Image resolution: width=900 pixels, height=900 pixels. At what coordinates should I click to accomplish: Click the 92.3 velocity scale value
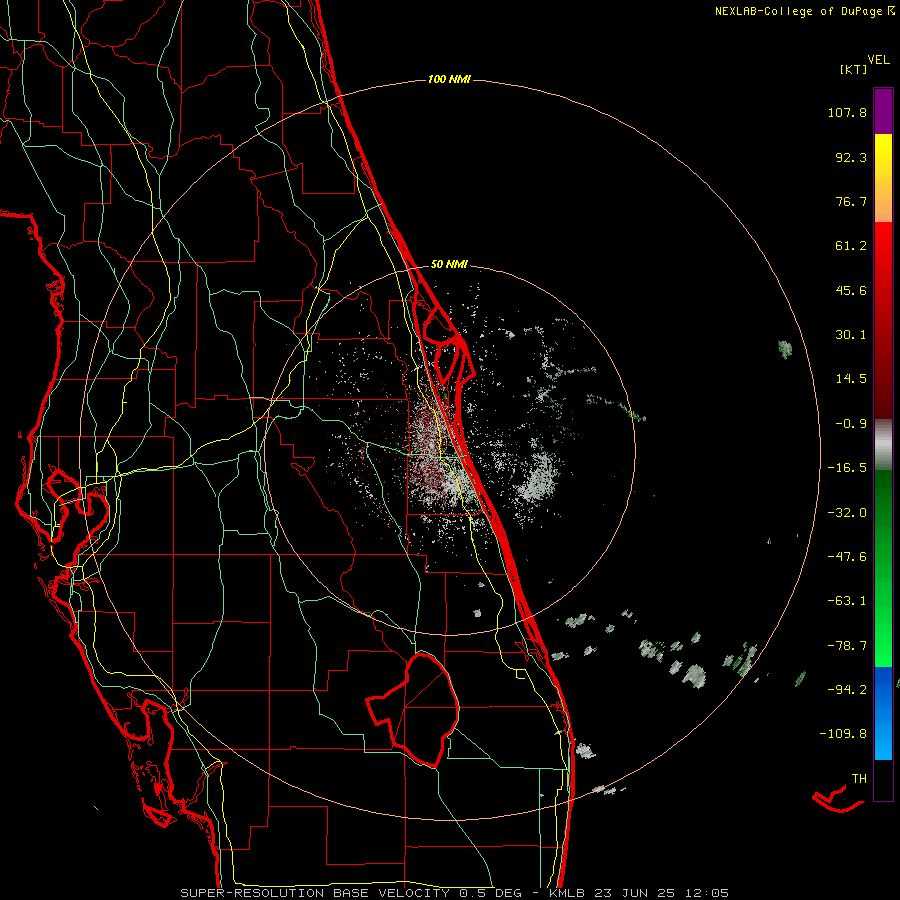click(851, 157)
